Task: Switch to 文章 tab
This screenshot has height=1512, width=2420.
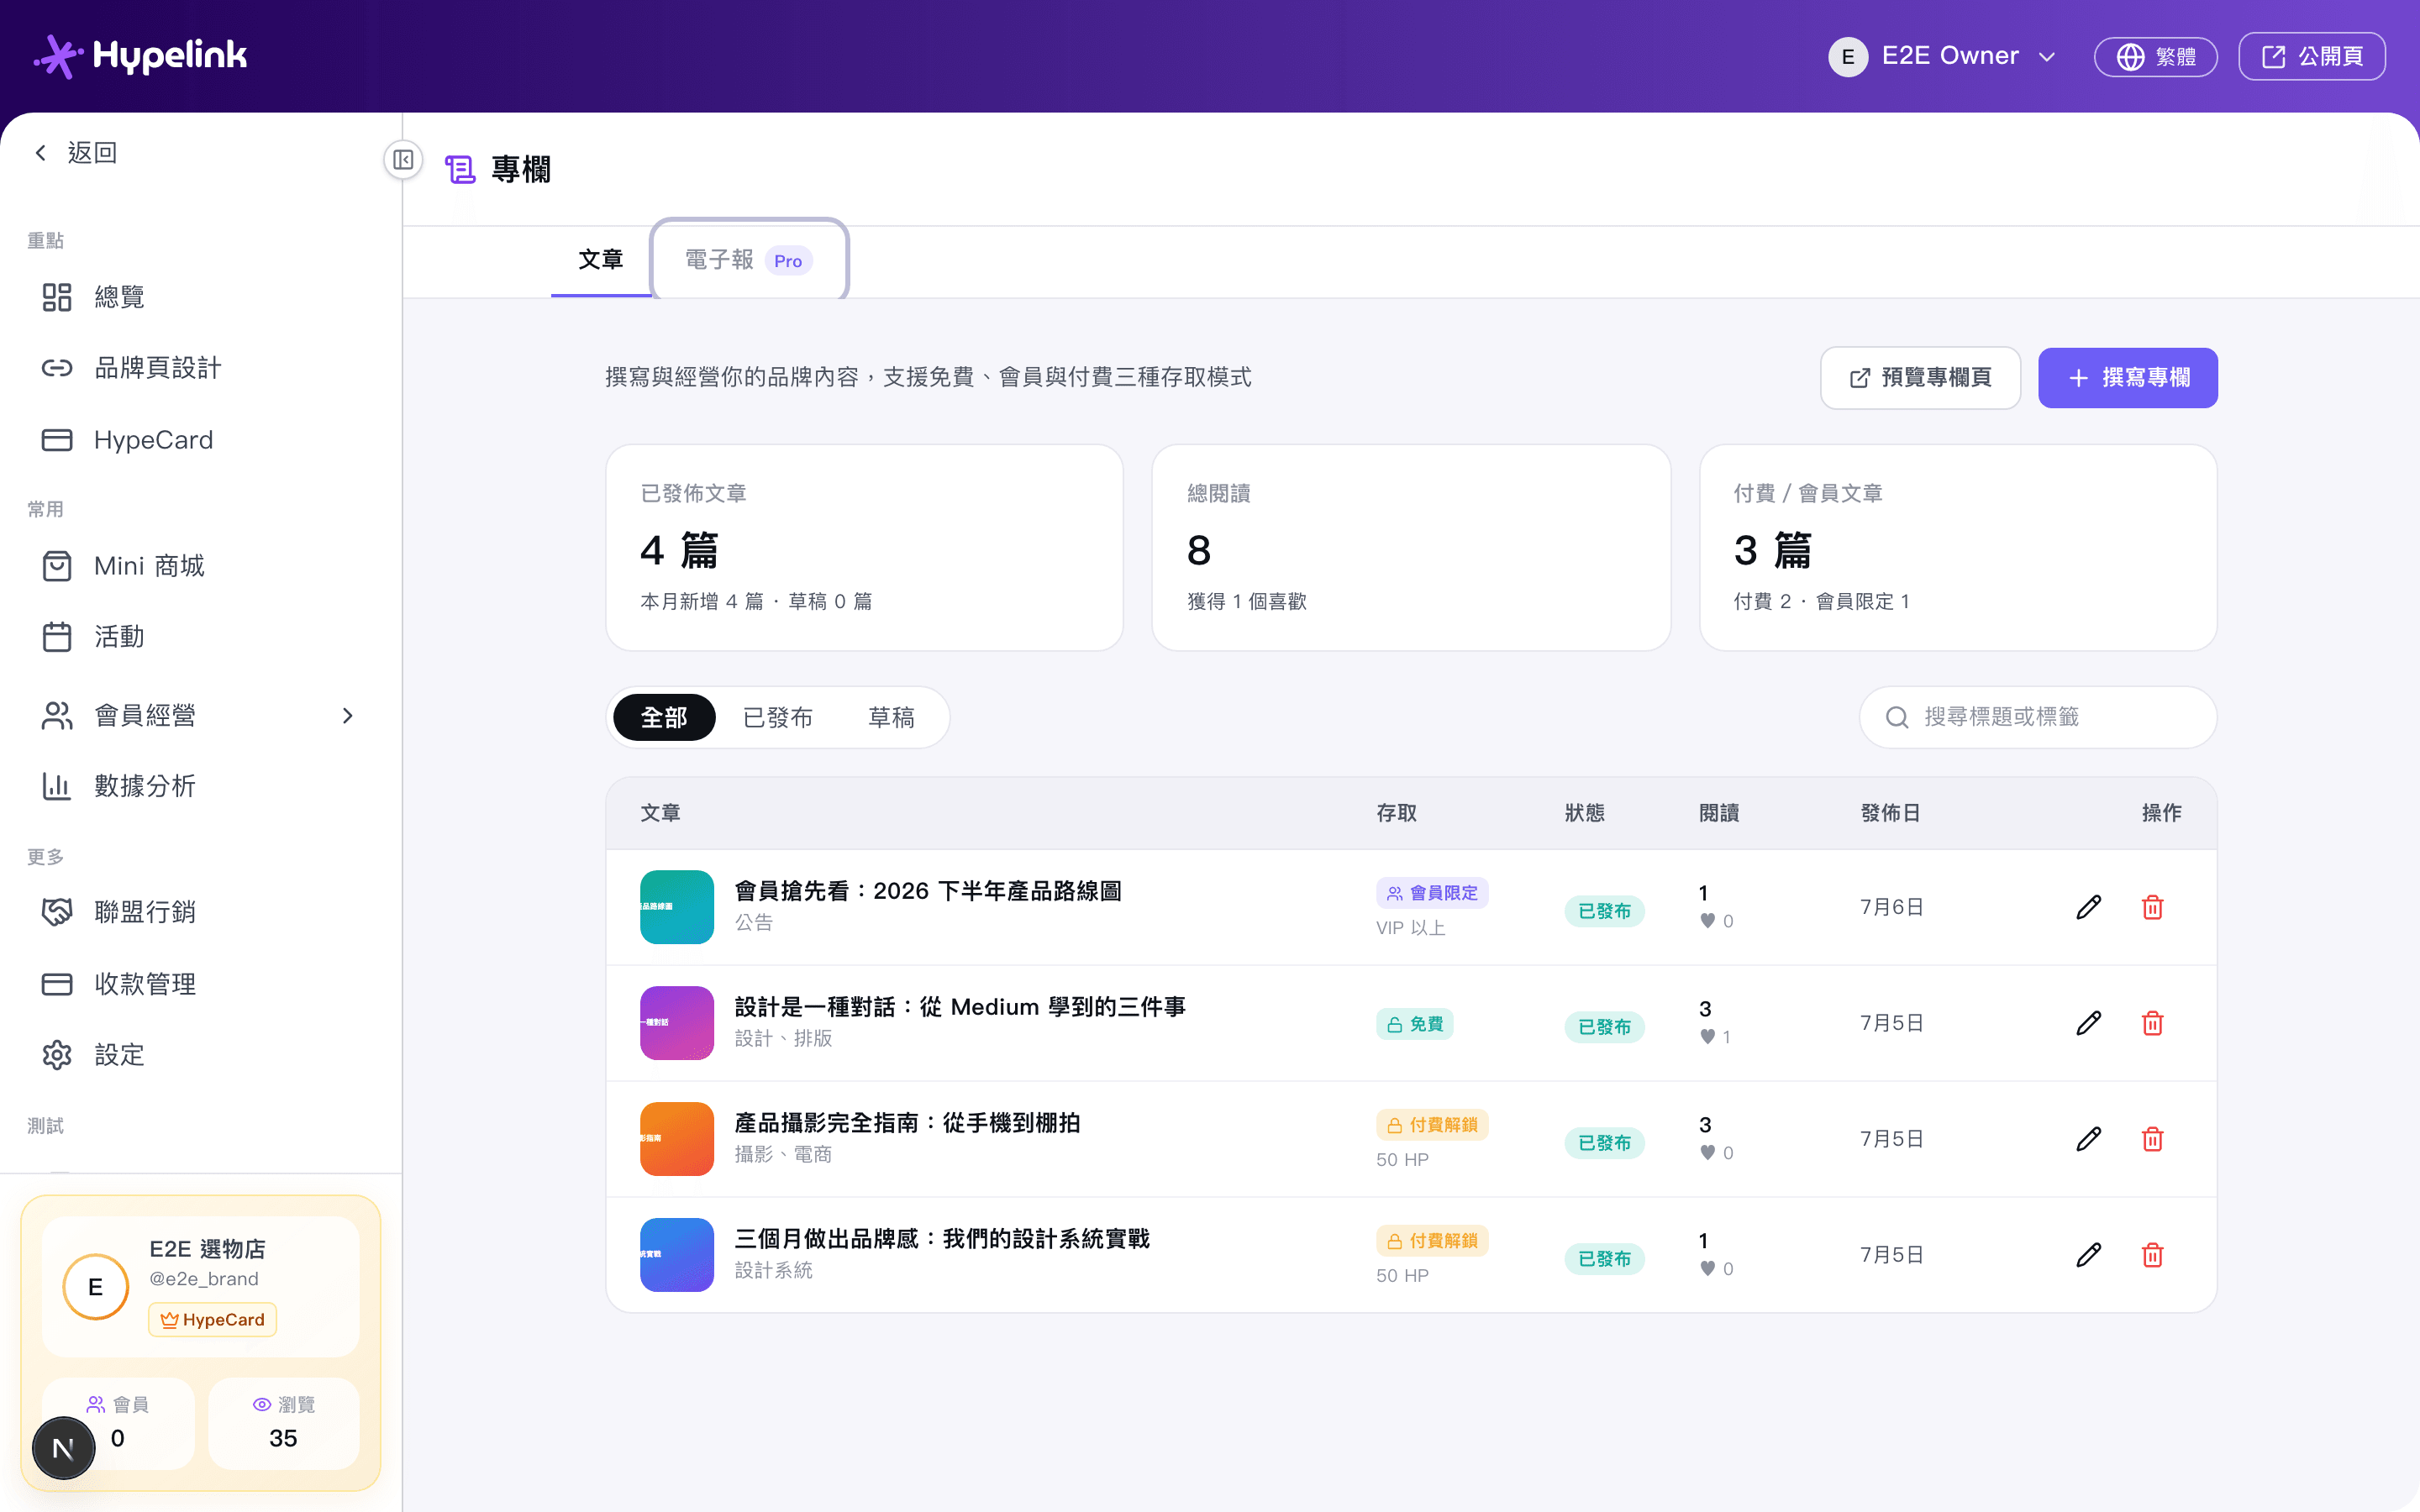Action: pos(601,260)
